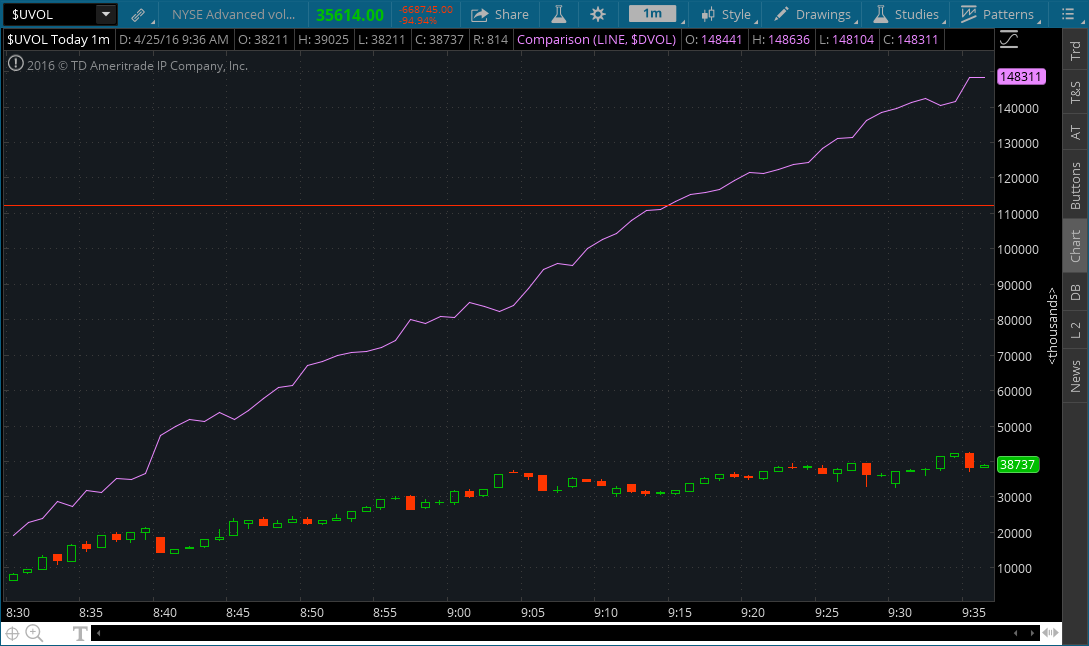Screen dimensions: 1089x646
Task: Click the expand-width icon at bottom right
Action: [1051, 633]
